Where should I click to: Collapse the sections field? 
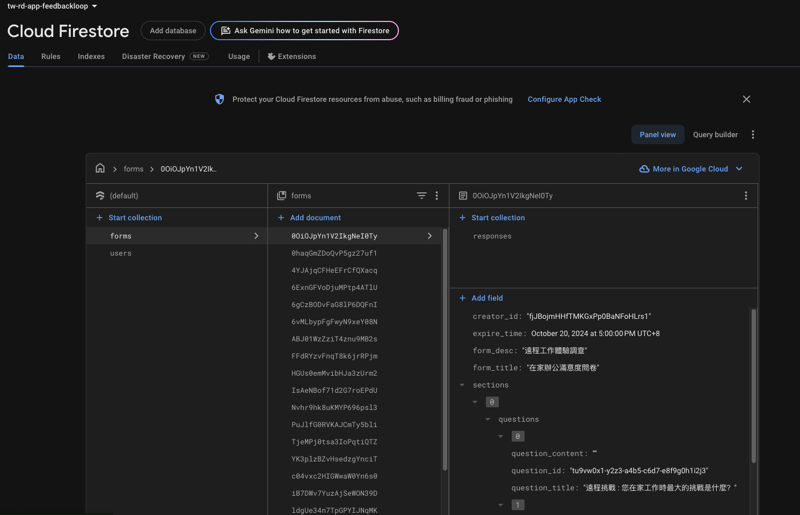(462, 385)
